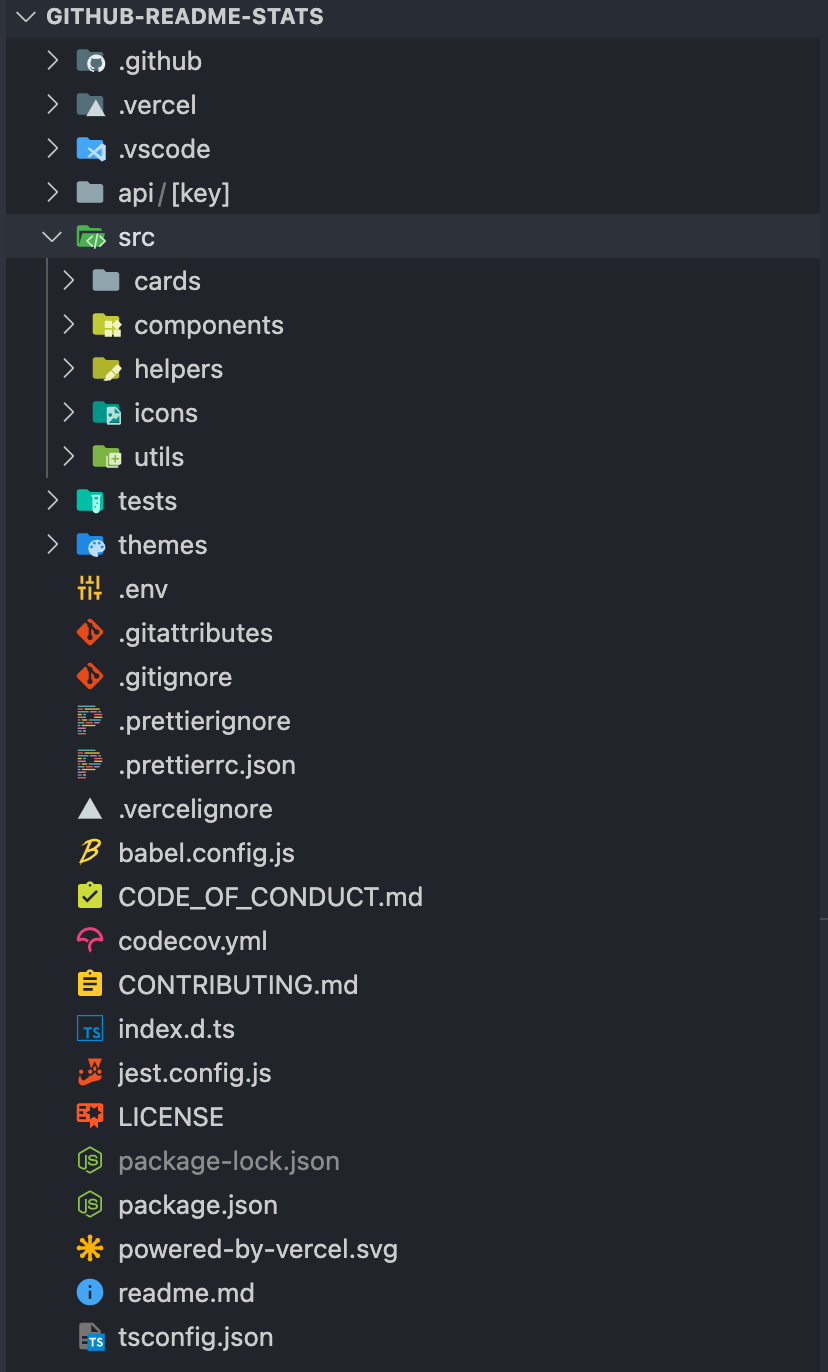Expand the themes folder chevron
Viewport: 828px width, 1372px height.
click(52, 545)
